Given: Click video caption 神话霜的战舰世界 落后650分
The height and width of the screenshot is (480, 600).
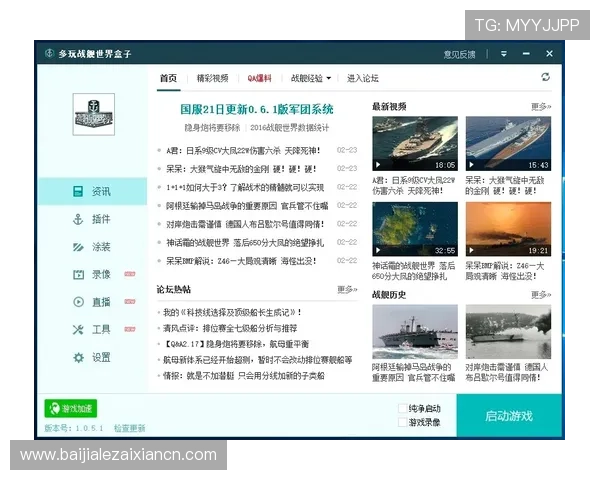Looking at the screenshot, I should (x=414, y=271).
